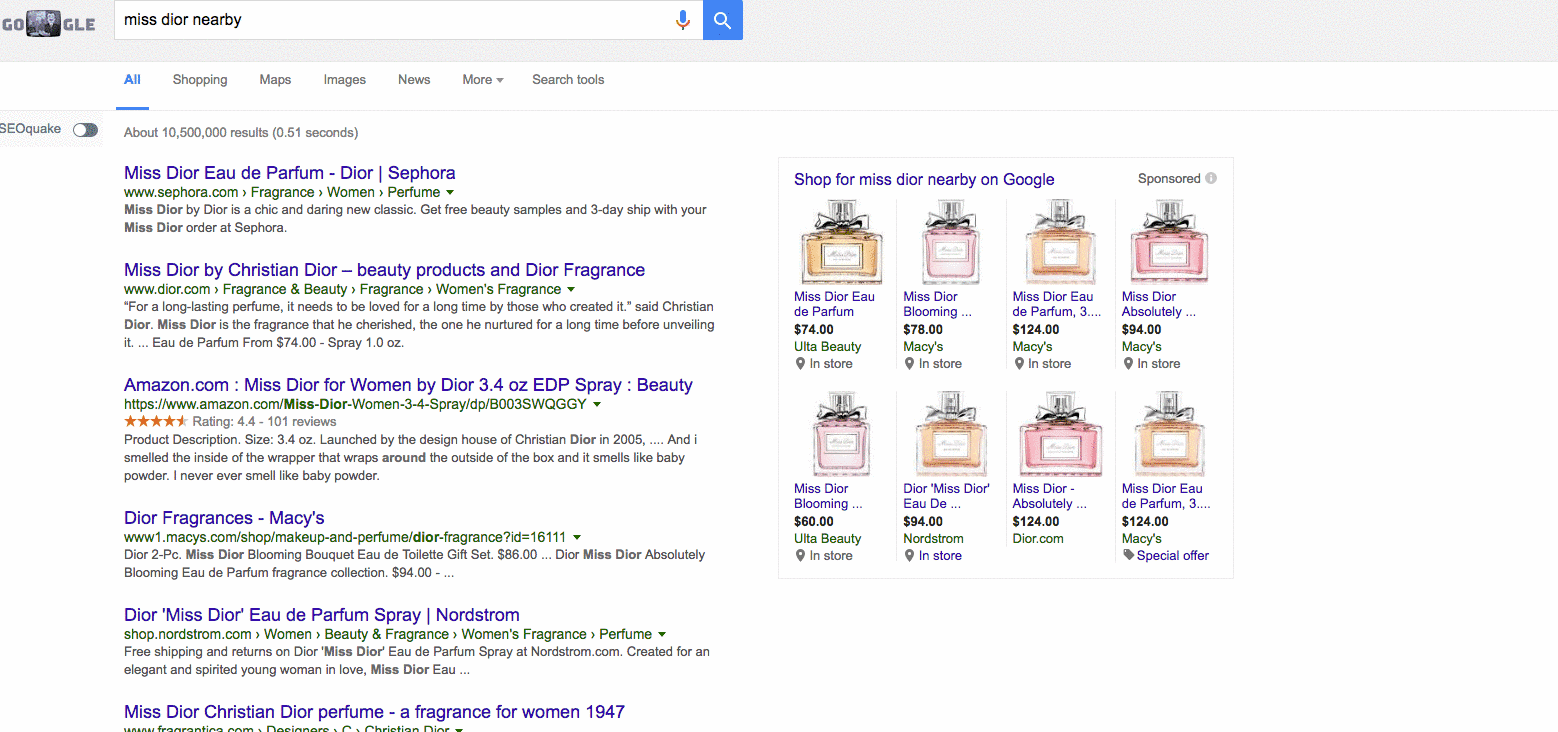Select the All tab
Image resolution: width=1558 pixels, height=732 pixels.
click(x=132, y=80)
